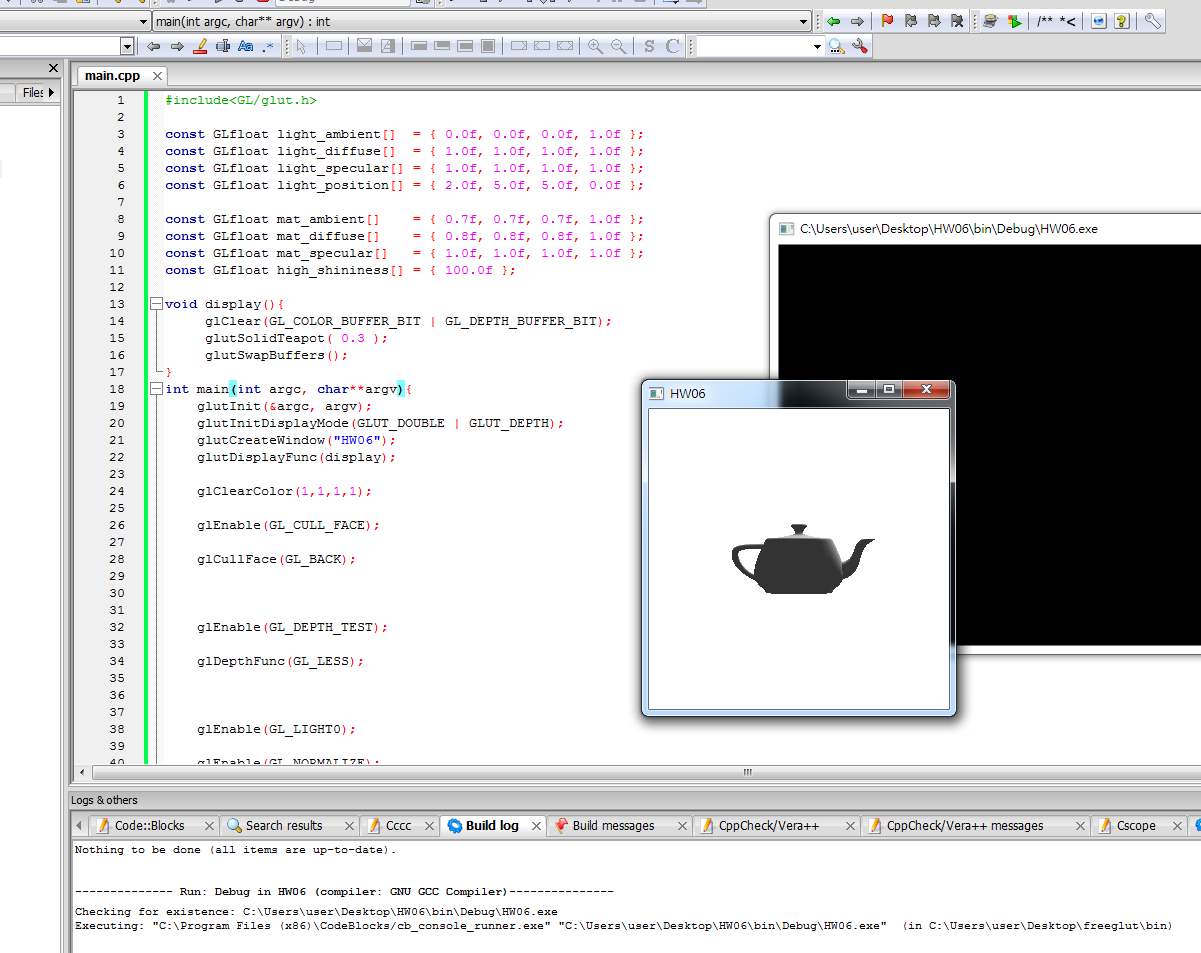This screenshot has width=1201, height=953.
Task: Click the rendered teapot in HW06 window
Action: tap(800, 561)
